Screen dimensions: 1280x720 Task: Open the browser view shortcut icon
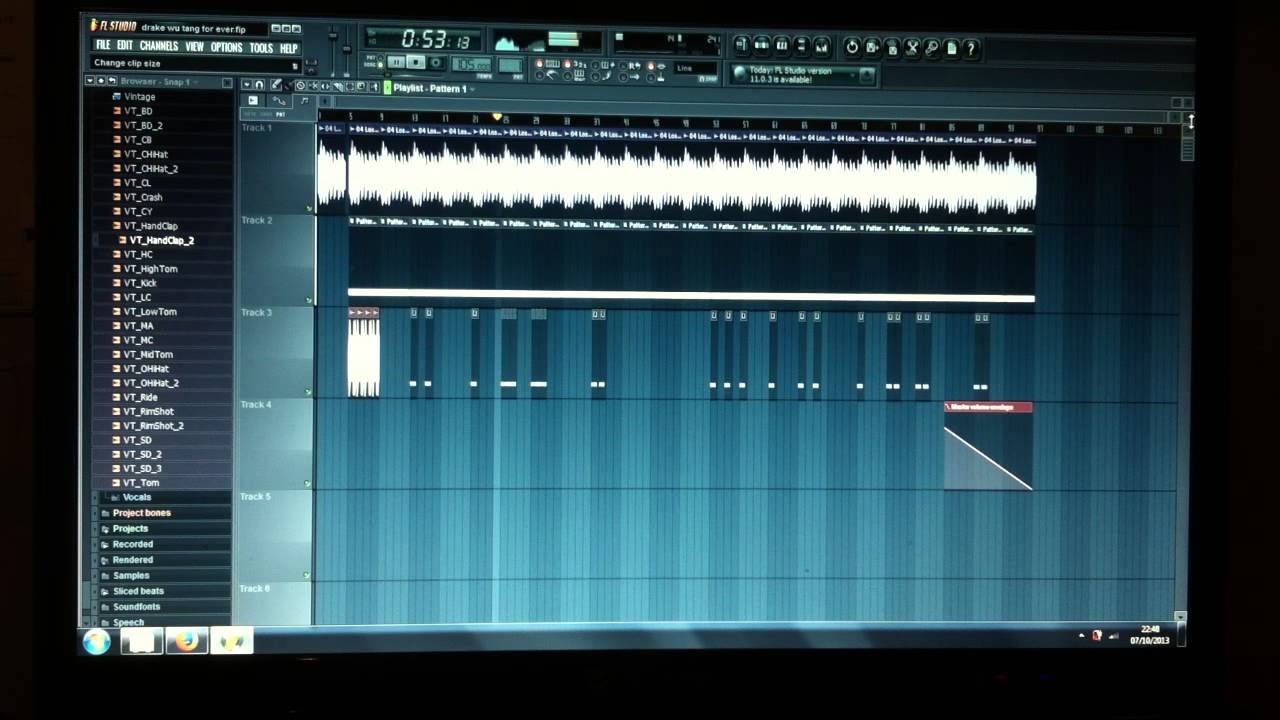(x=801, y=46)
